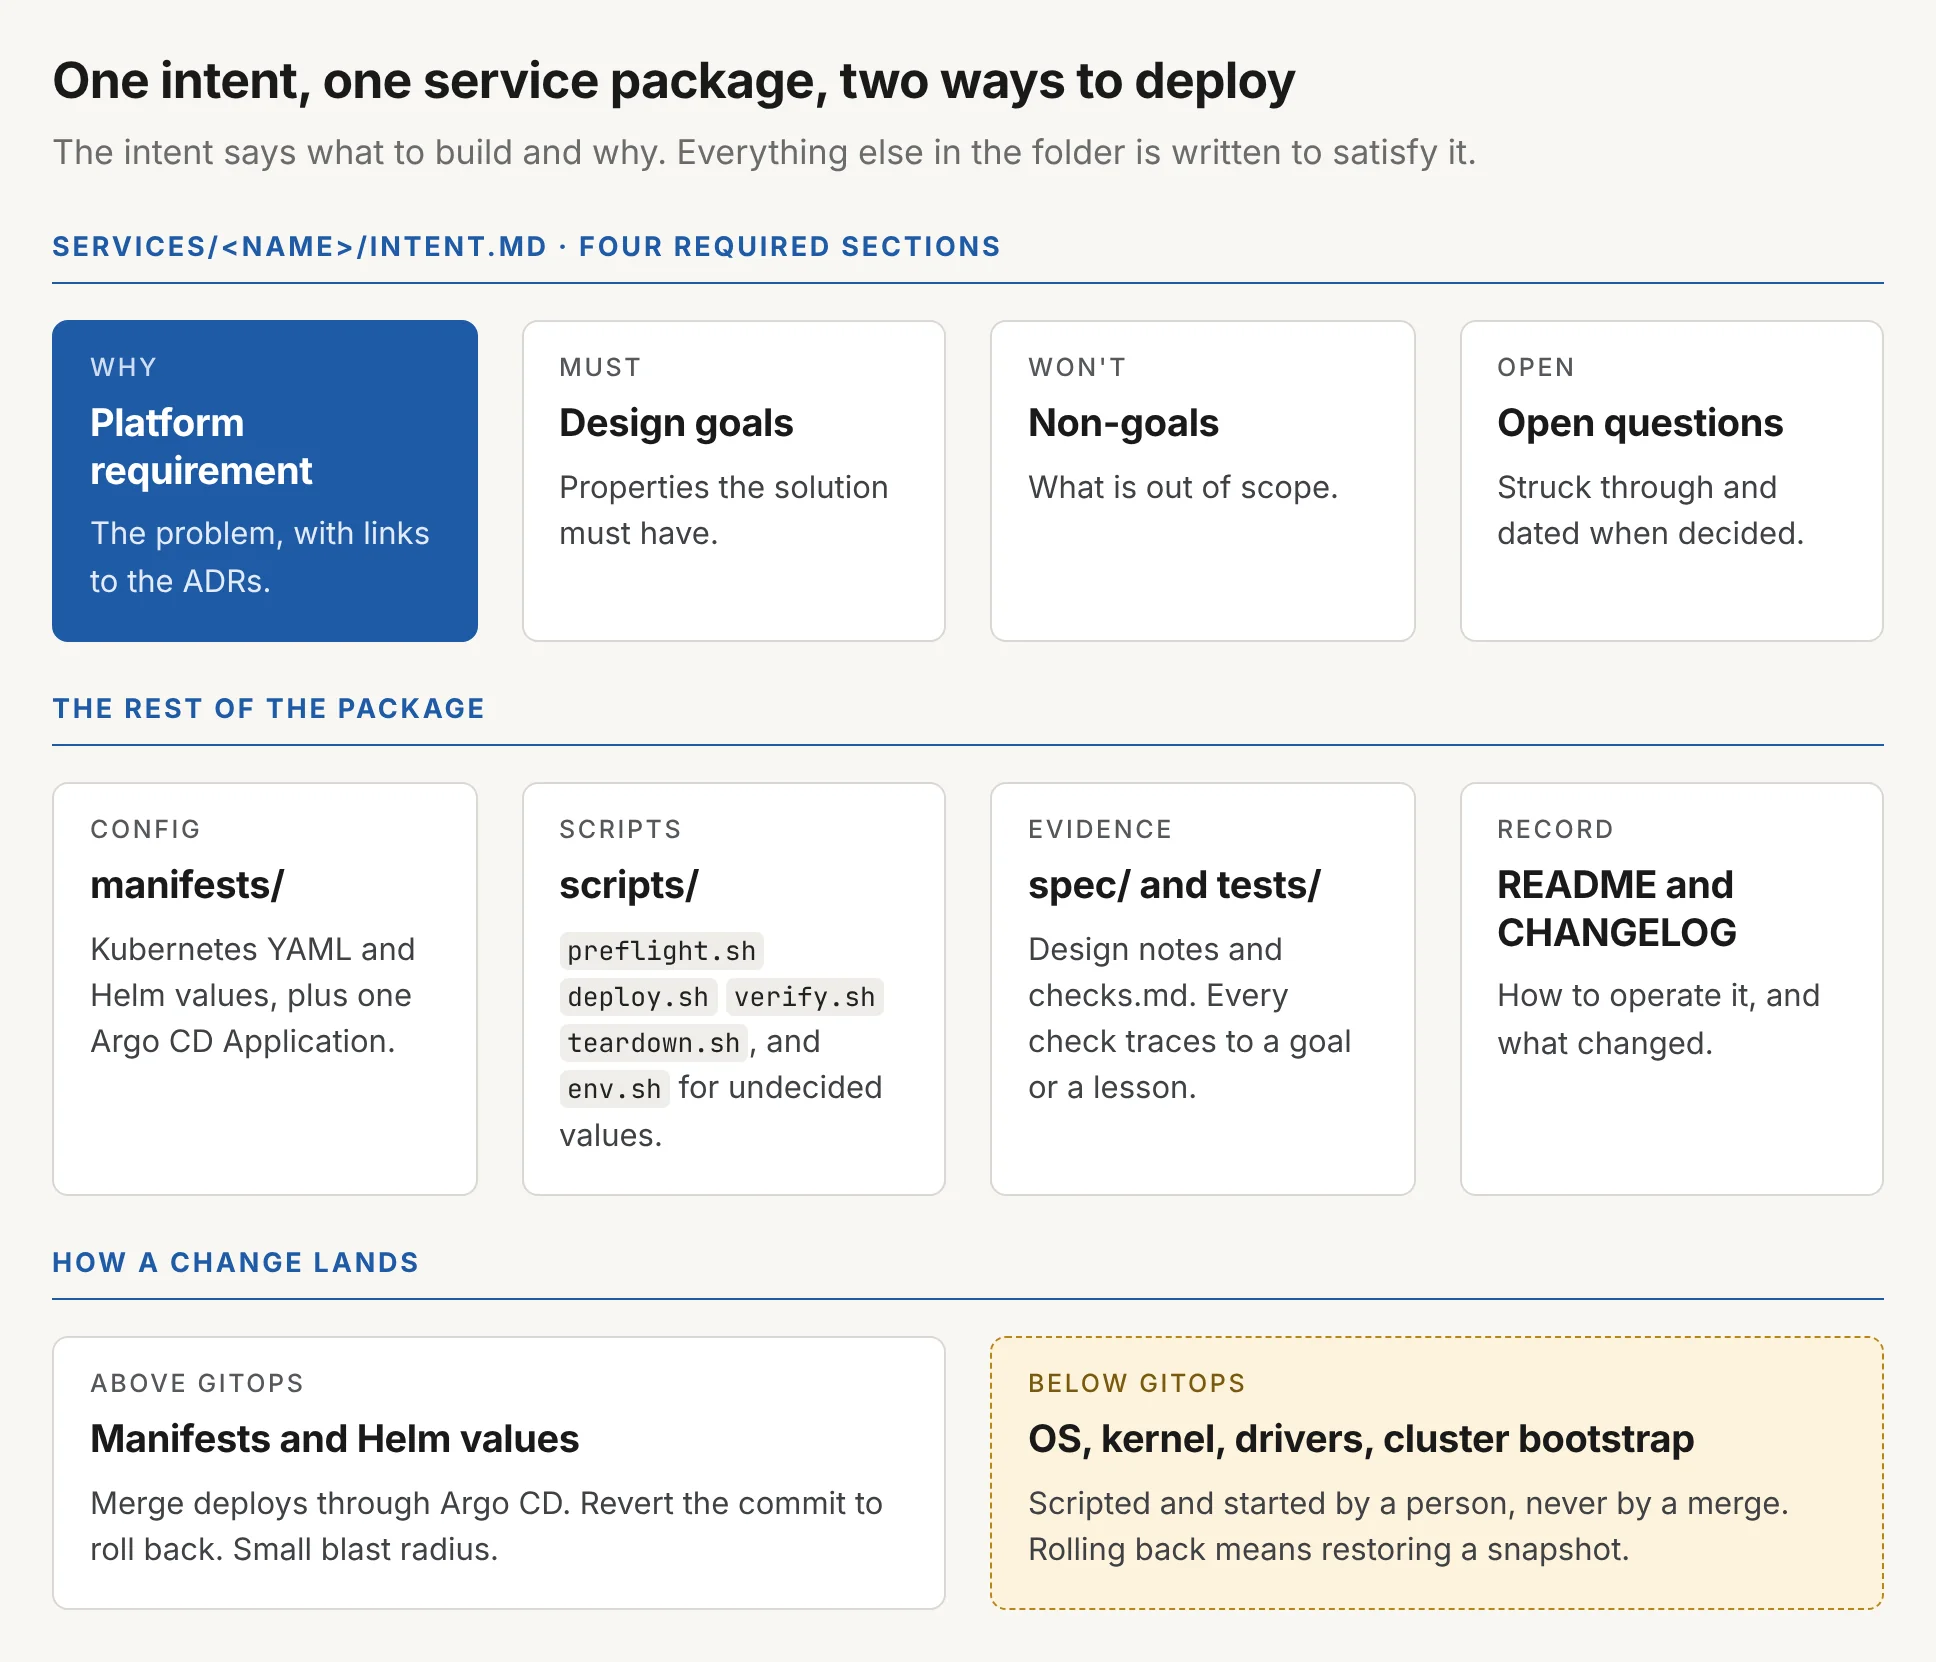The width and height of the screenshot is (1936, 1662).
Task: Click 'HOW A CHANGE LANDS' section header
Action: coord(236,1262)
